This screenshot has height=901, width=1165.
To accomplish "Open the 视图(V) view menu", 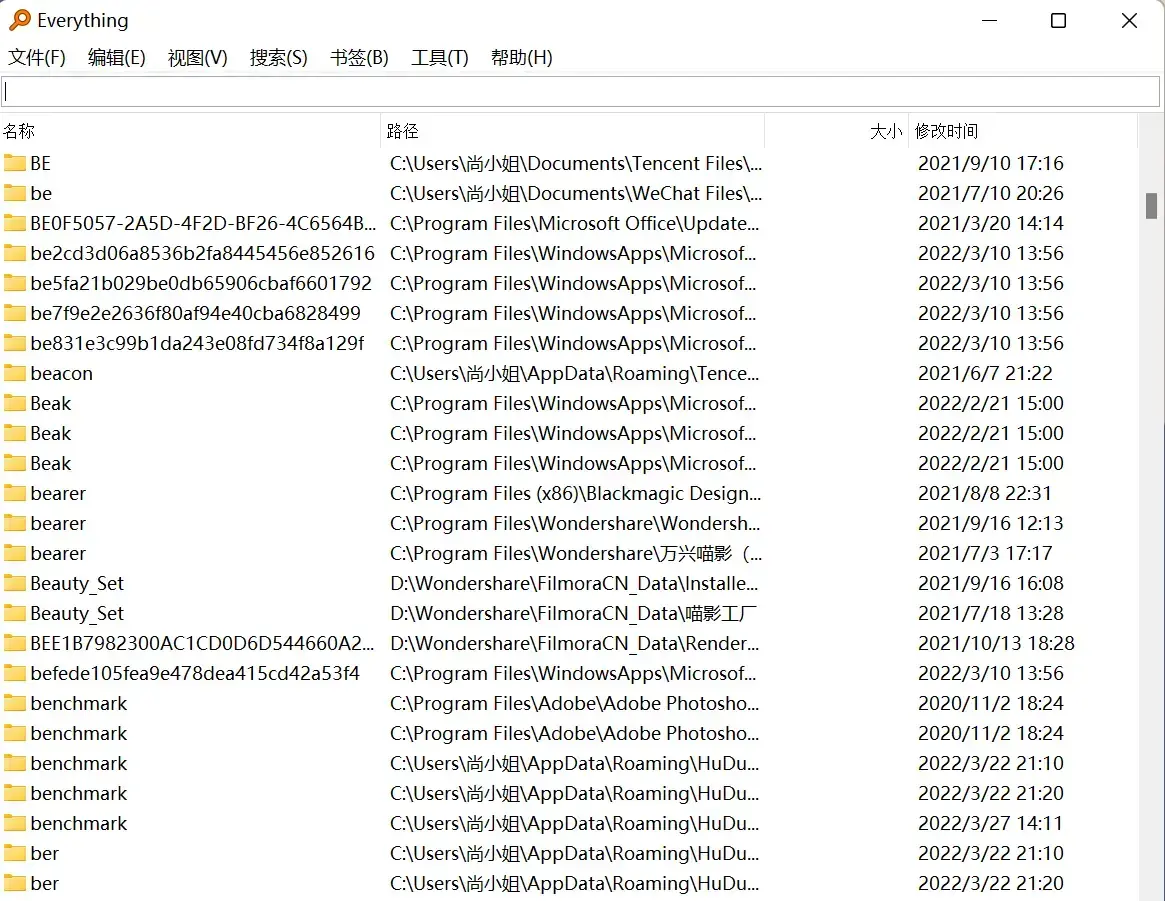I will coord(197,58).
